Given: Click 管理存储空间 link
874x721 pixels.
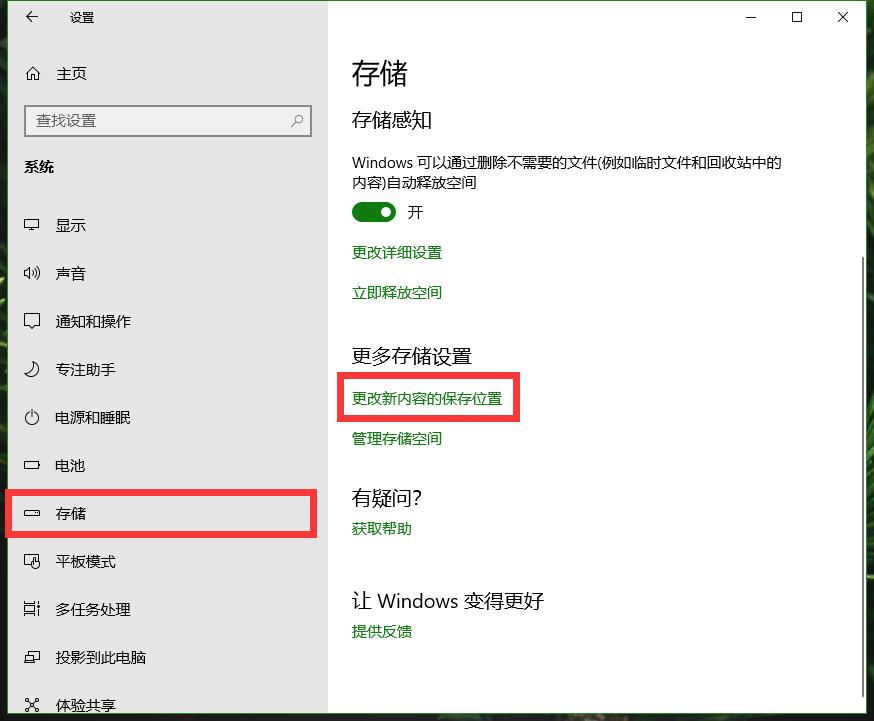Looking at the screenshot, I should 396,438.
